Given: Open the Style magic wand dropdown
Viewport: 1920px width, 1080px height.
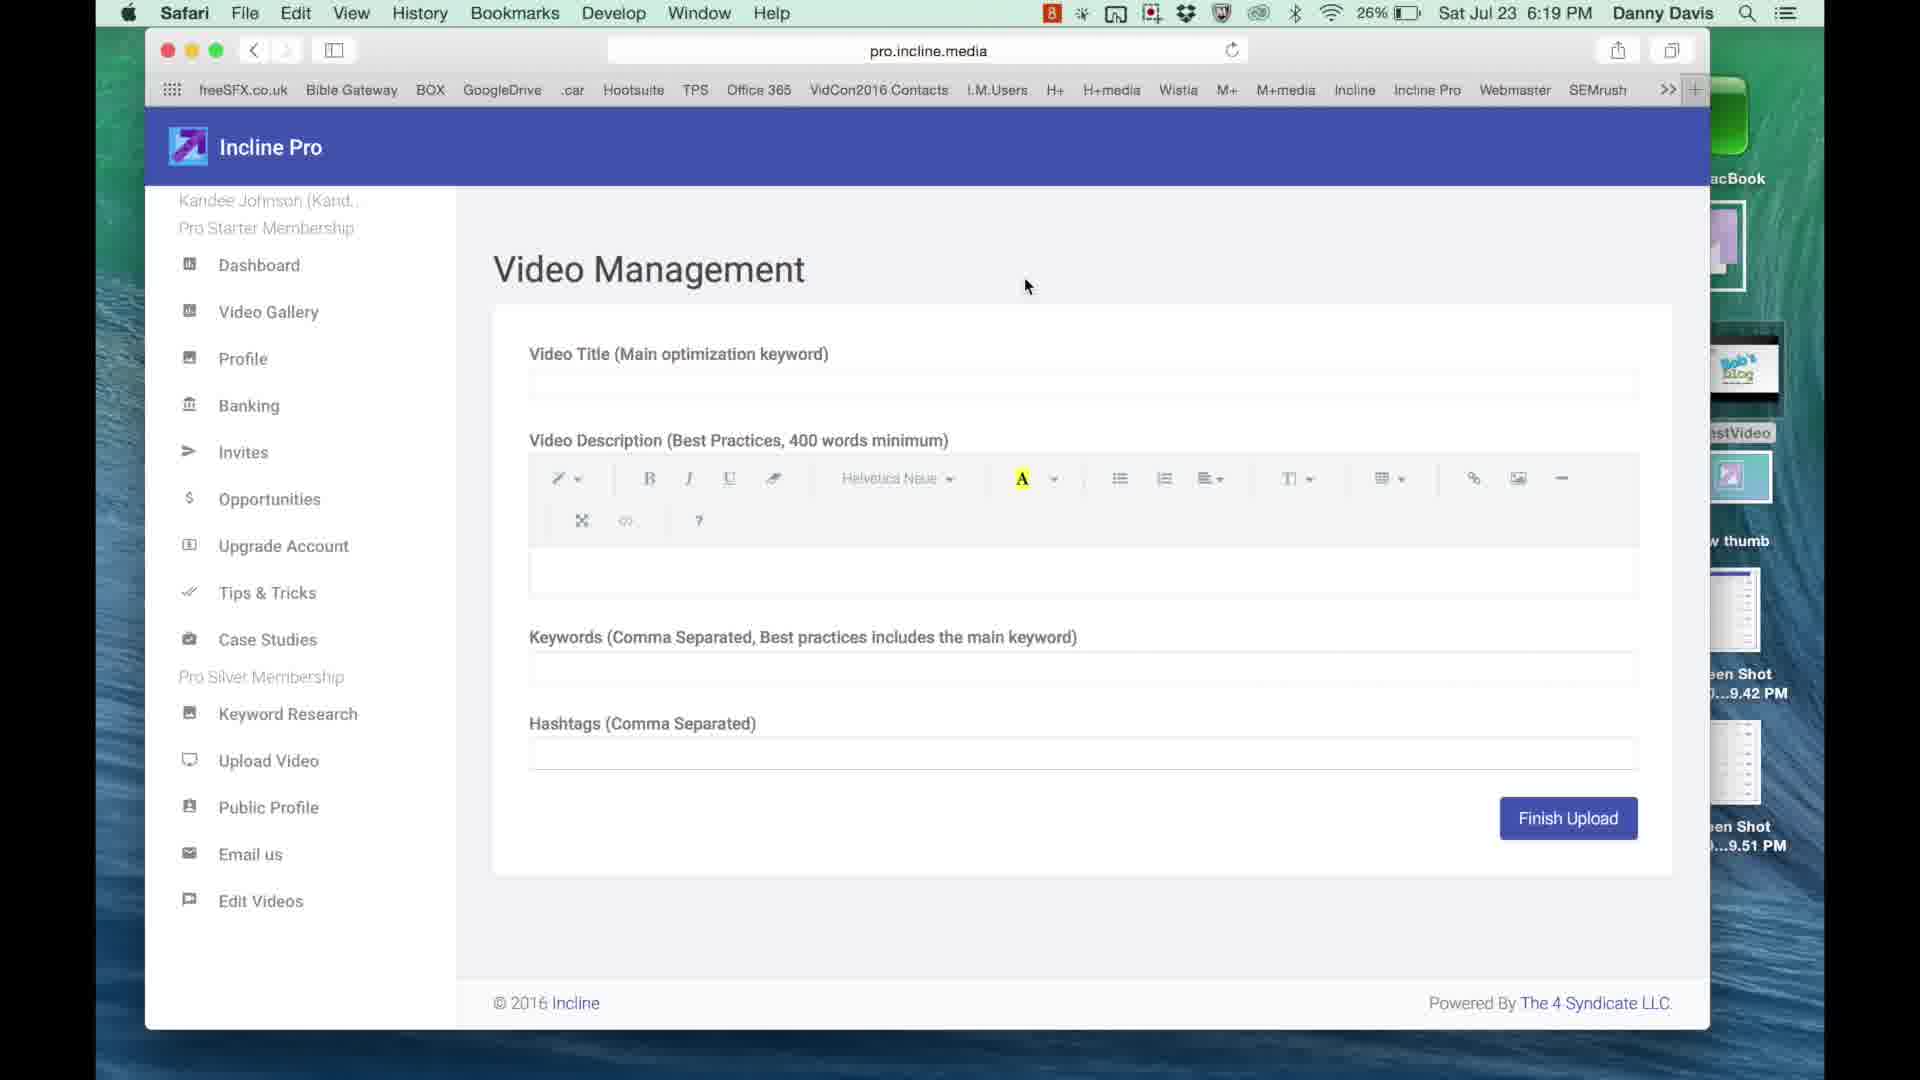Looking at the screenshot, I should (x=567, y=479).
